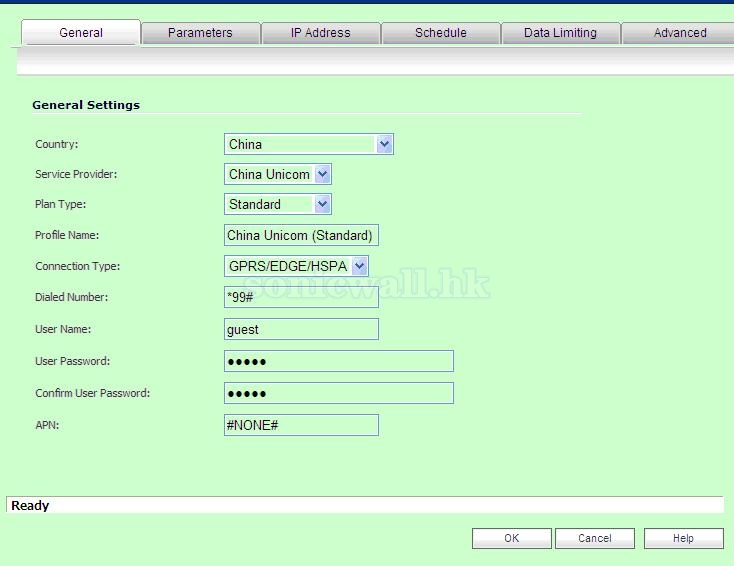Switch to the General tab
Screen dimensions: 734x566
point(81,32)
